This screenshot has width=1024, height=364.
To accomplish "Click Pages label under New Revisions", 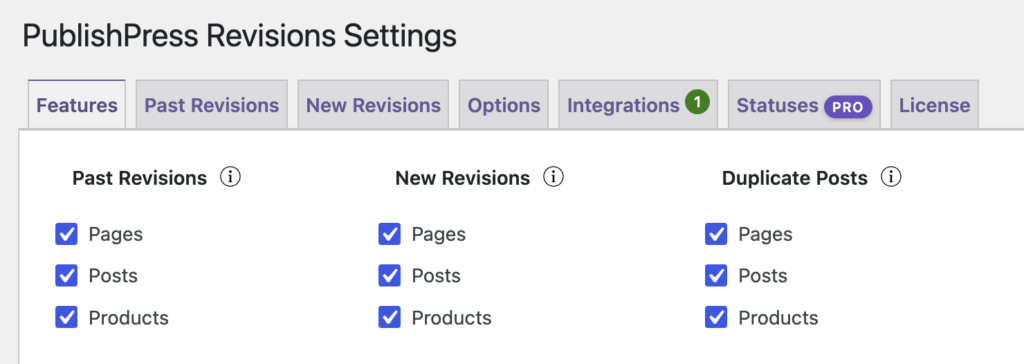I will point(439,235).
